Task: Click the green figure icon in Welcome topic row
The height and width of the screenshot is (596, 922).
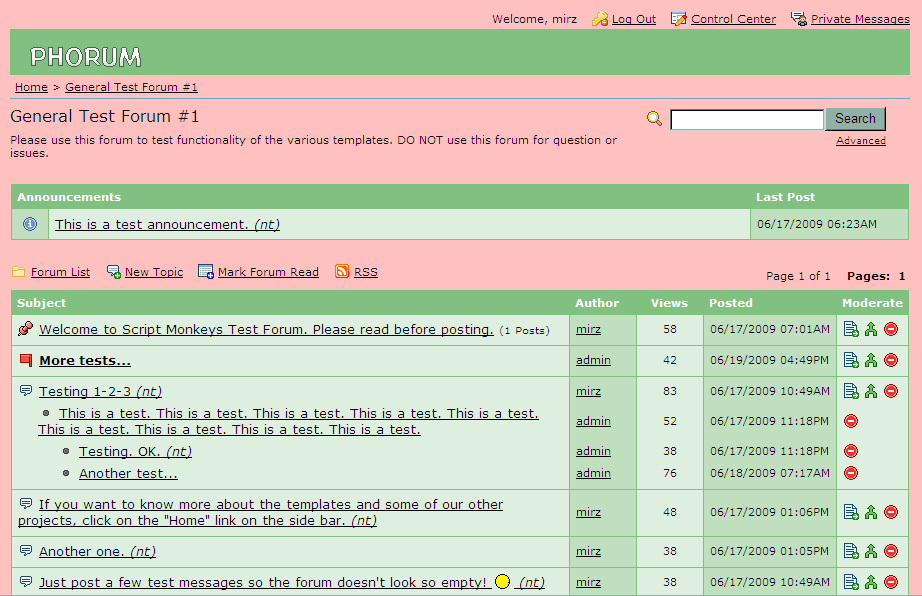Action: pyautogui.click(x=871, y=329)
